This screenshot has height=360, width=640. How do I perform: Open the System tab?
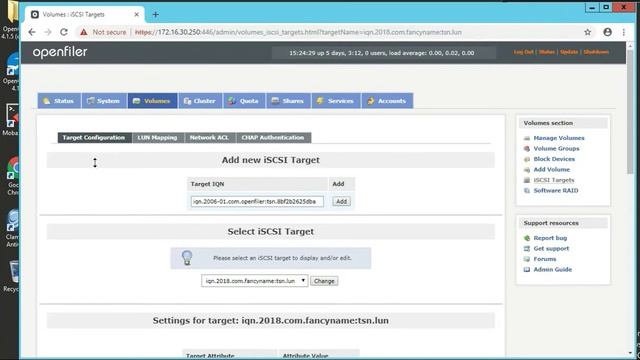click(x=104, y=101)
